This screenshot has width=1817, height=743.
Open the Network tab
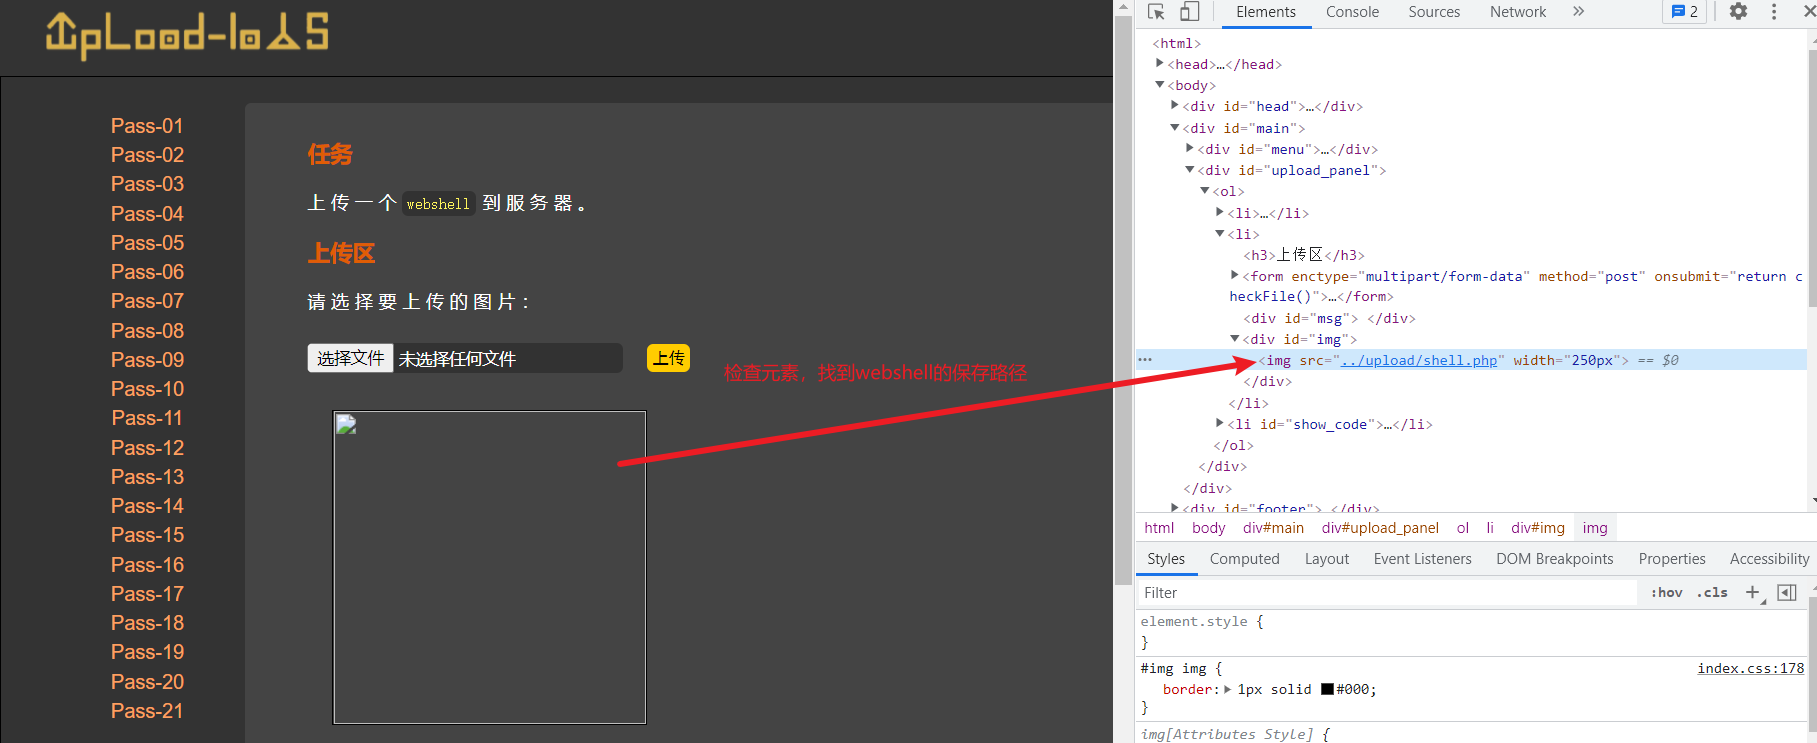(x=1518, y=12)
